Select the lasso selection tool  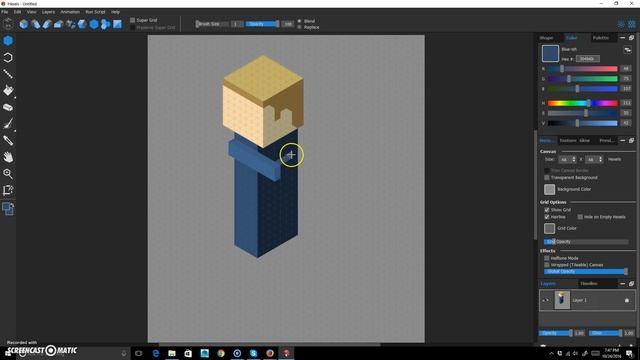[x=8, y=58]
